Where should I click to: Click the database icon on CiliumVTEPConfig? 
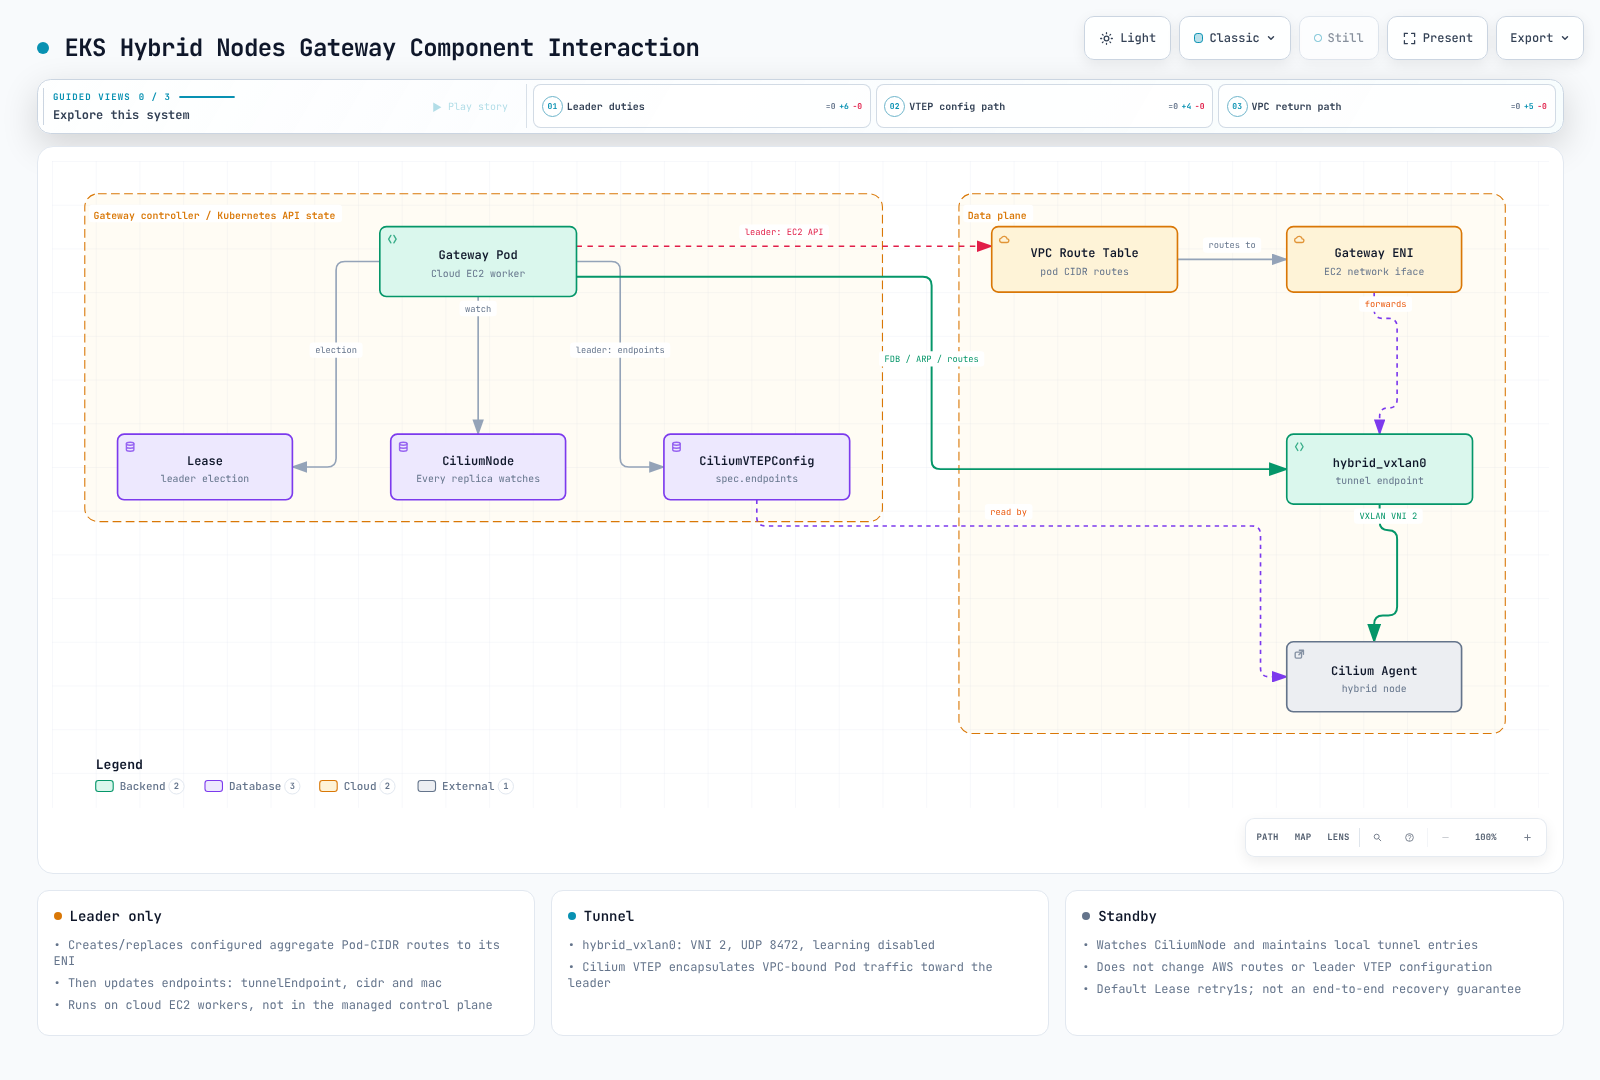tap(676, 447)
